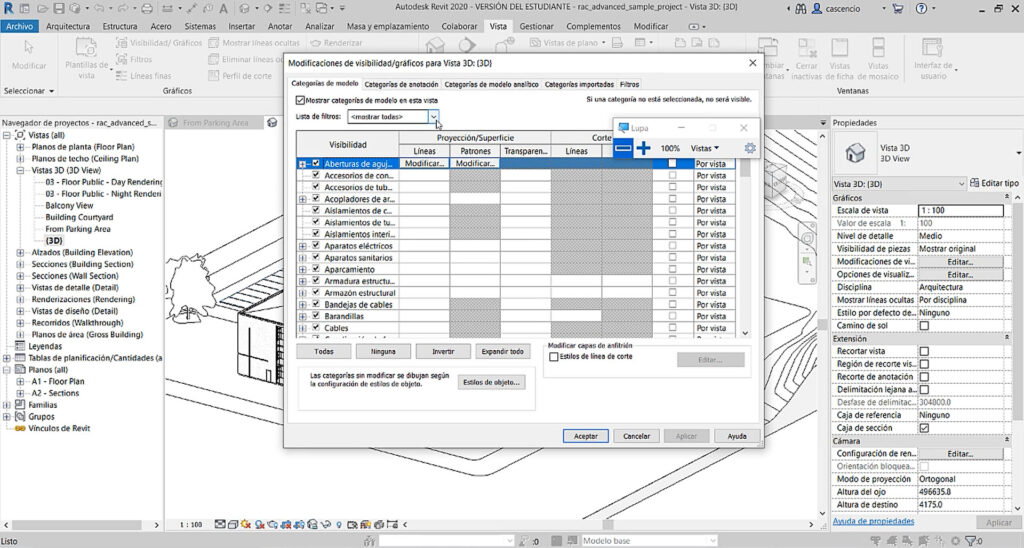Open the 'Lista de filtros' dropdown
1024x548 pixels.
coord(434,117)
